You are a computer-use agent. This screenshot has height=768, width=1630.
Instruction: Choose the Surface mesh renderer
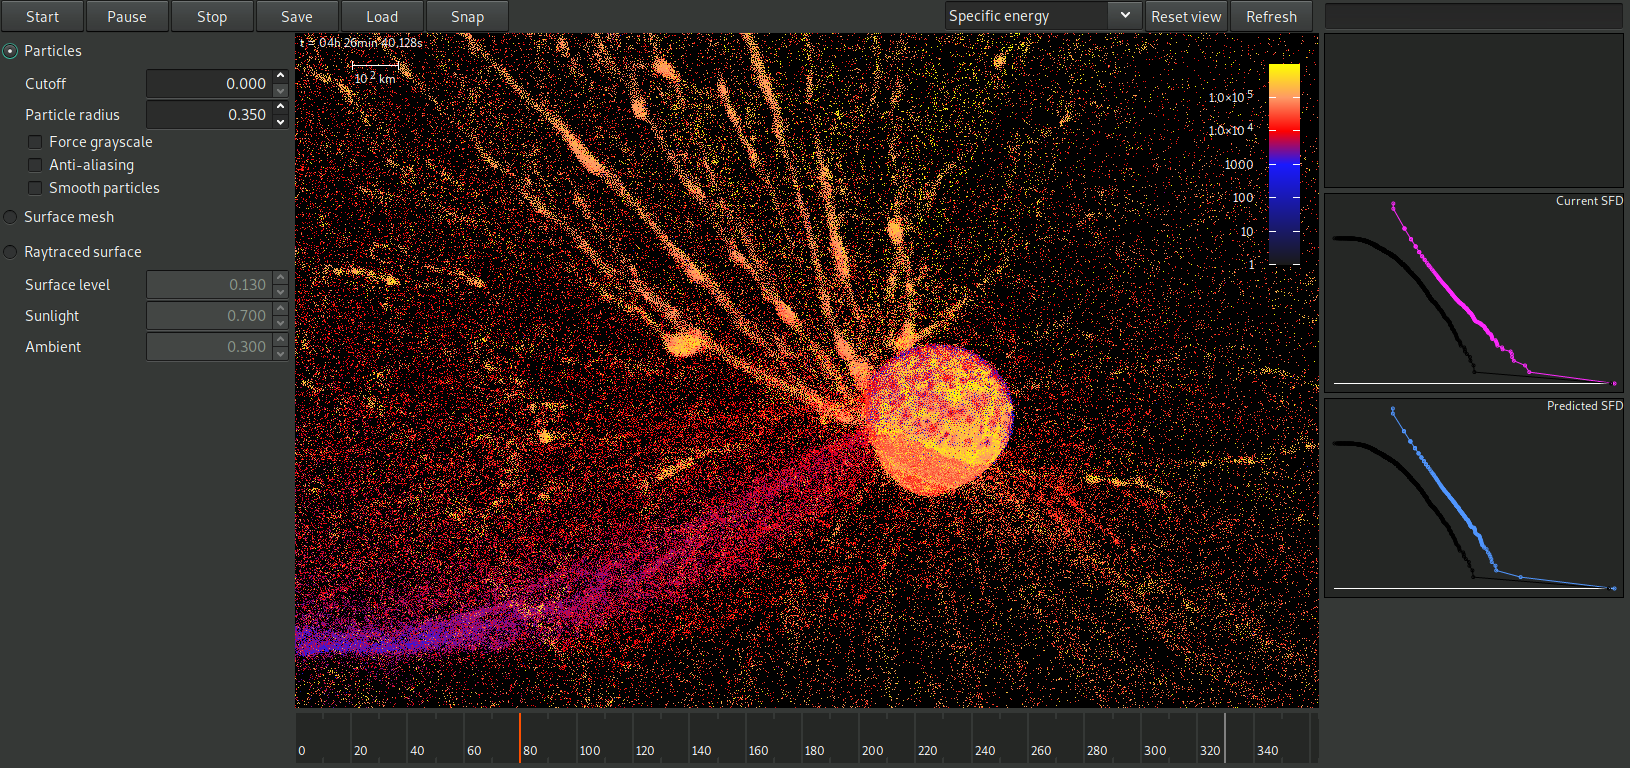coord(11,217)
